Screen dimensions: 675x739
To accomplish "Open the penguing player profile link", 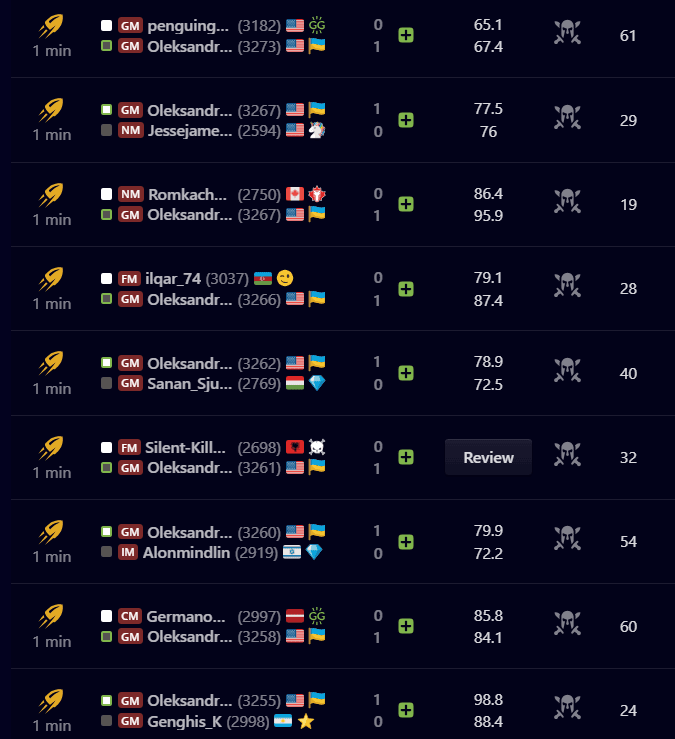I will (188, 25).
